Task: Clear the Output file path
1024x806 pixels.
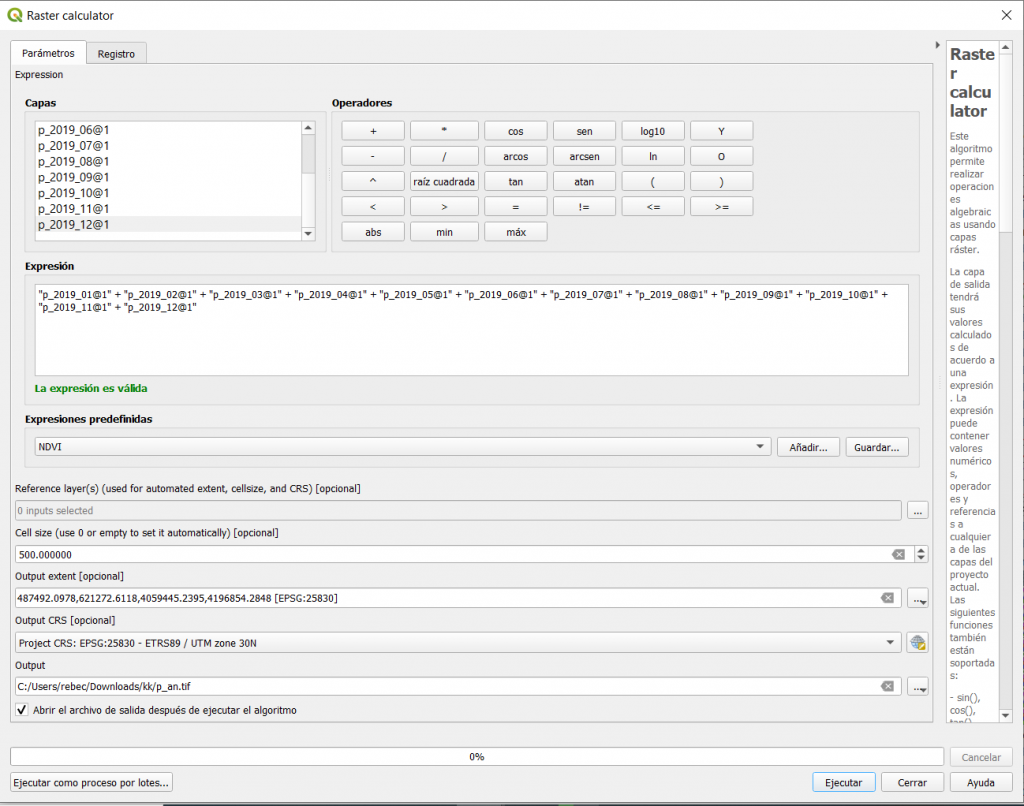Action: point(887,686)
